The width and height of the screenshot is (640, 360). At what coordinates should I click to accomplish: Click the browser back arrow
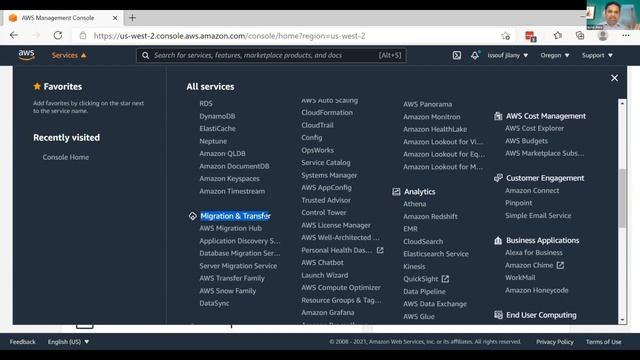(14, 36)
